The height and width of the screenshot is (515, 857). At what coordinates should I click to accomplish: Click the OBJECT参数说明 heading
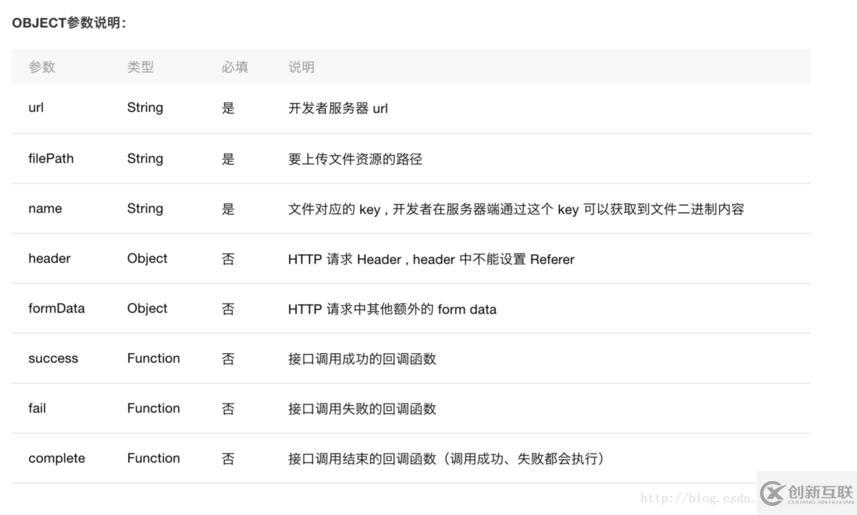(x=69, y=23)
